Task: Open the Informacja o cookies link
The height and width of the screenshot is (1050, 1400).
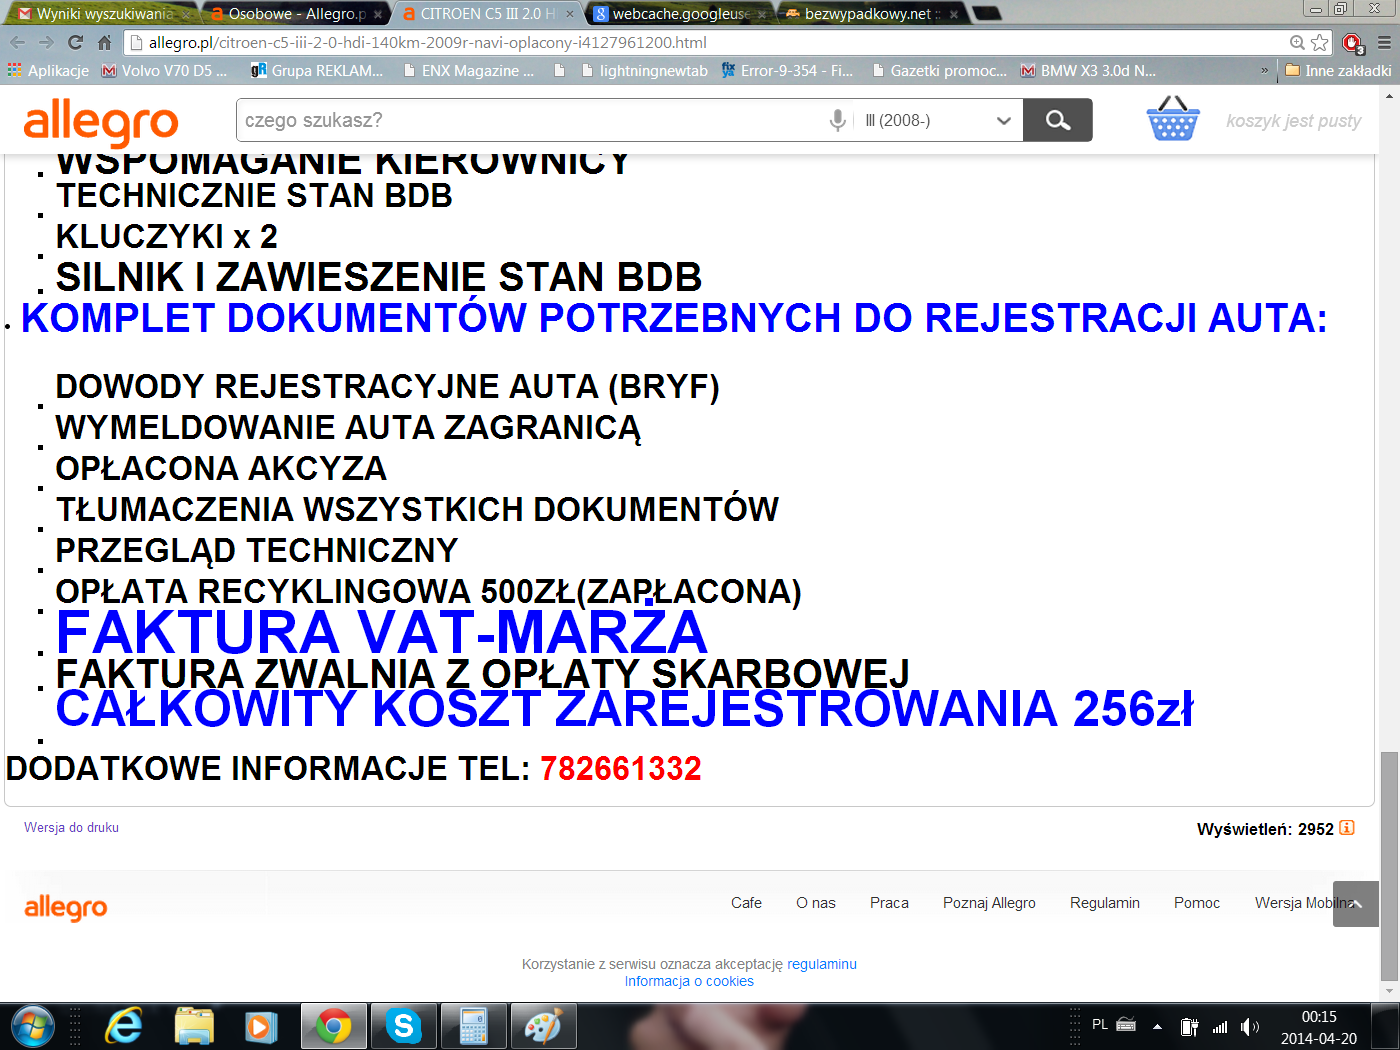Action: 689,981
